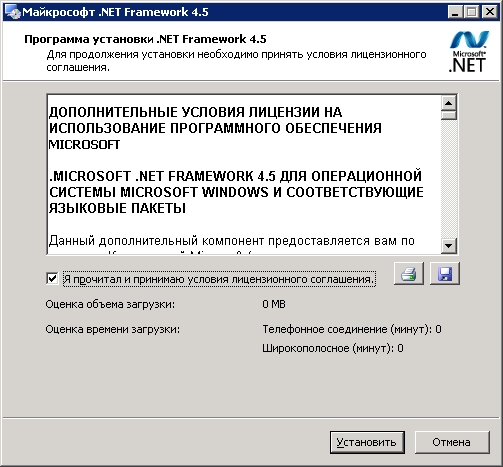Viewport: 503px width, 467px height.
Task: Open the installer icon menu in the title bar
Action: (13, 12)
